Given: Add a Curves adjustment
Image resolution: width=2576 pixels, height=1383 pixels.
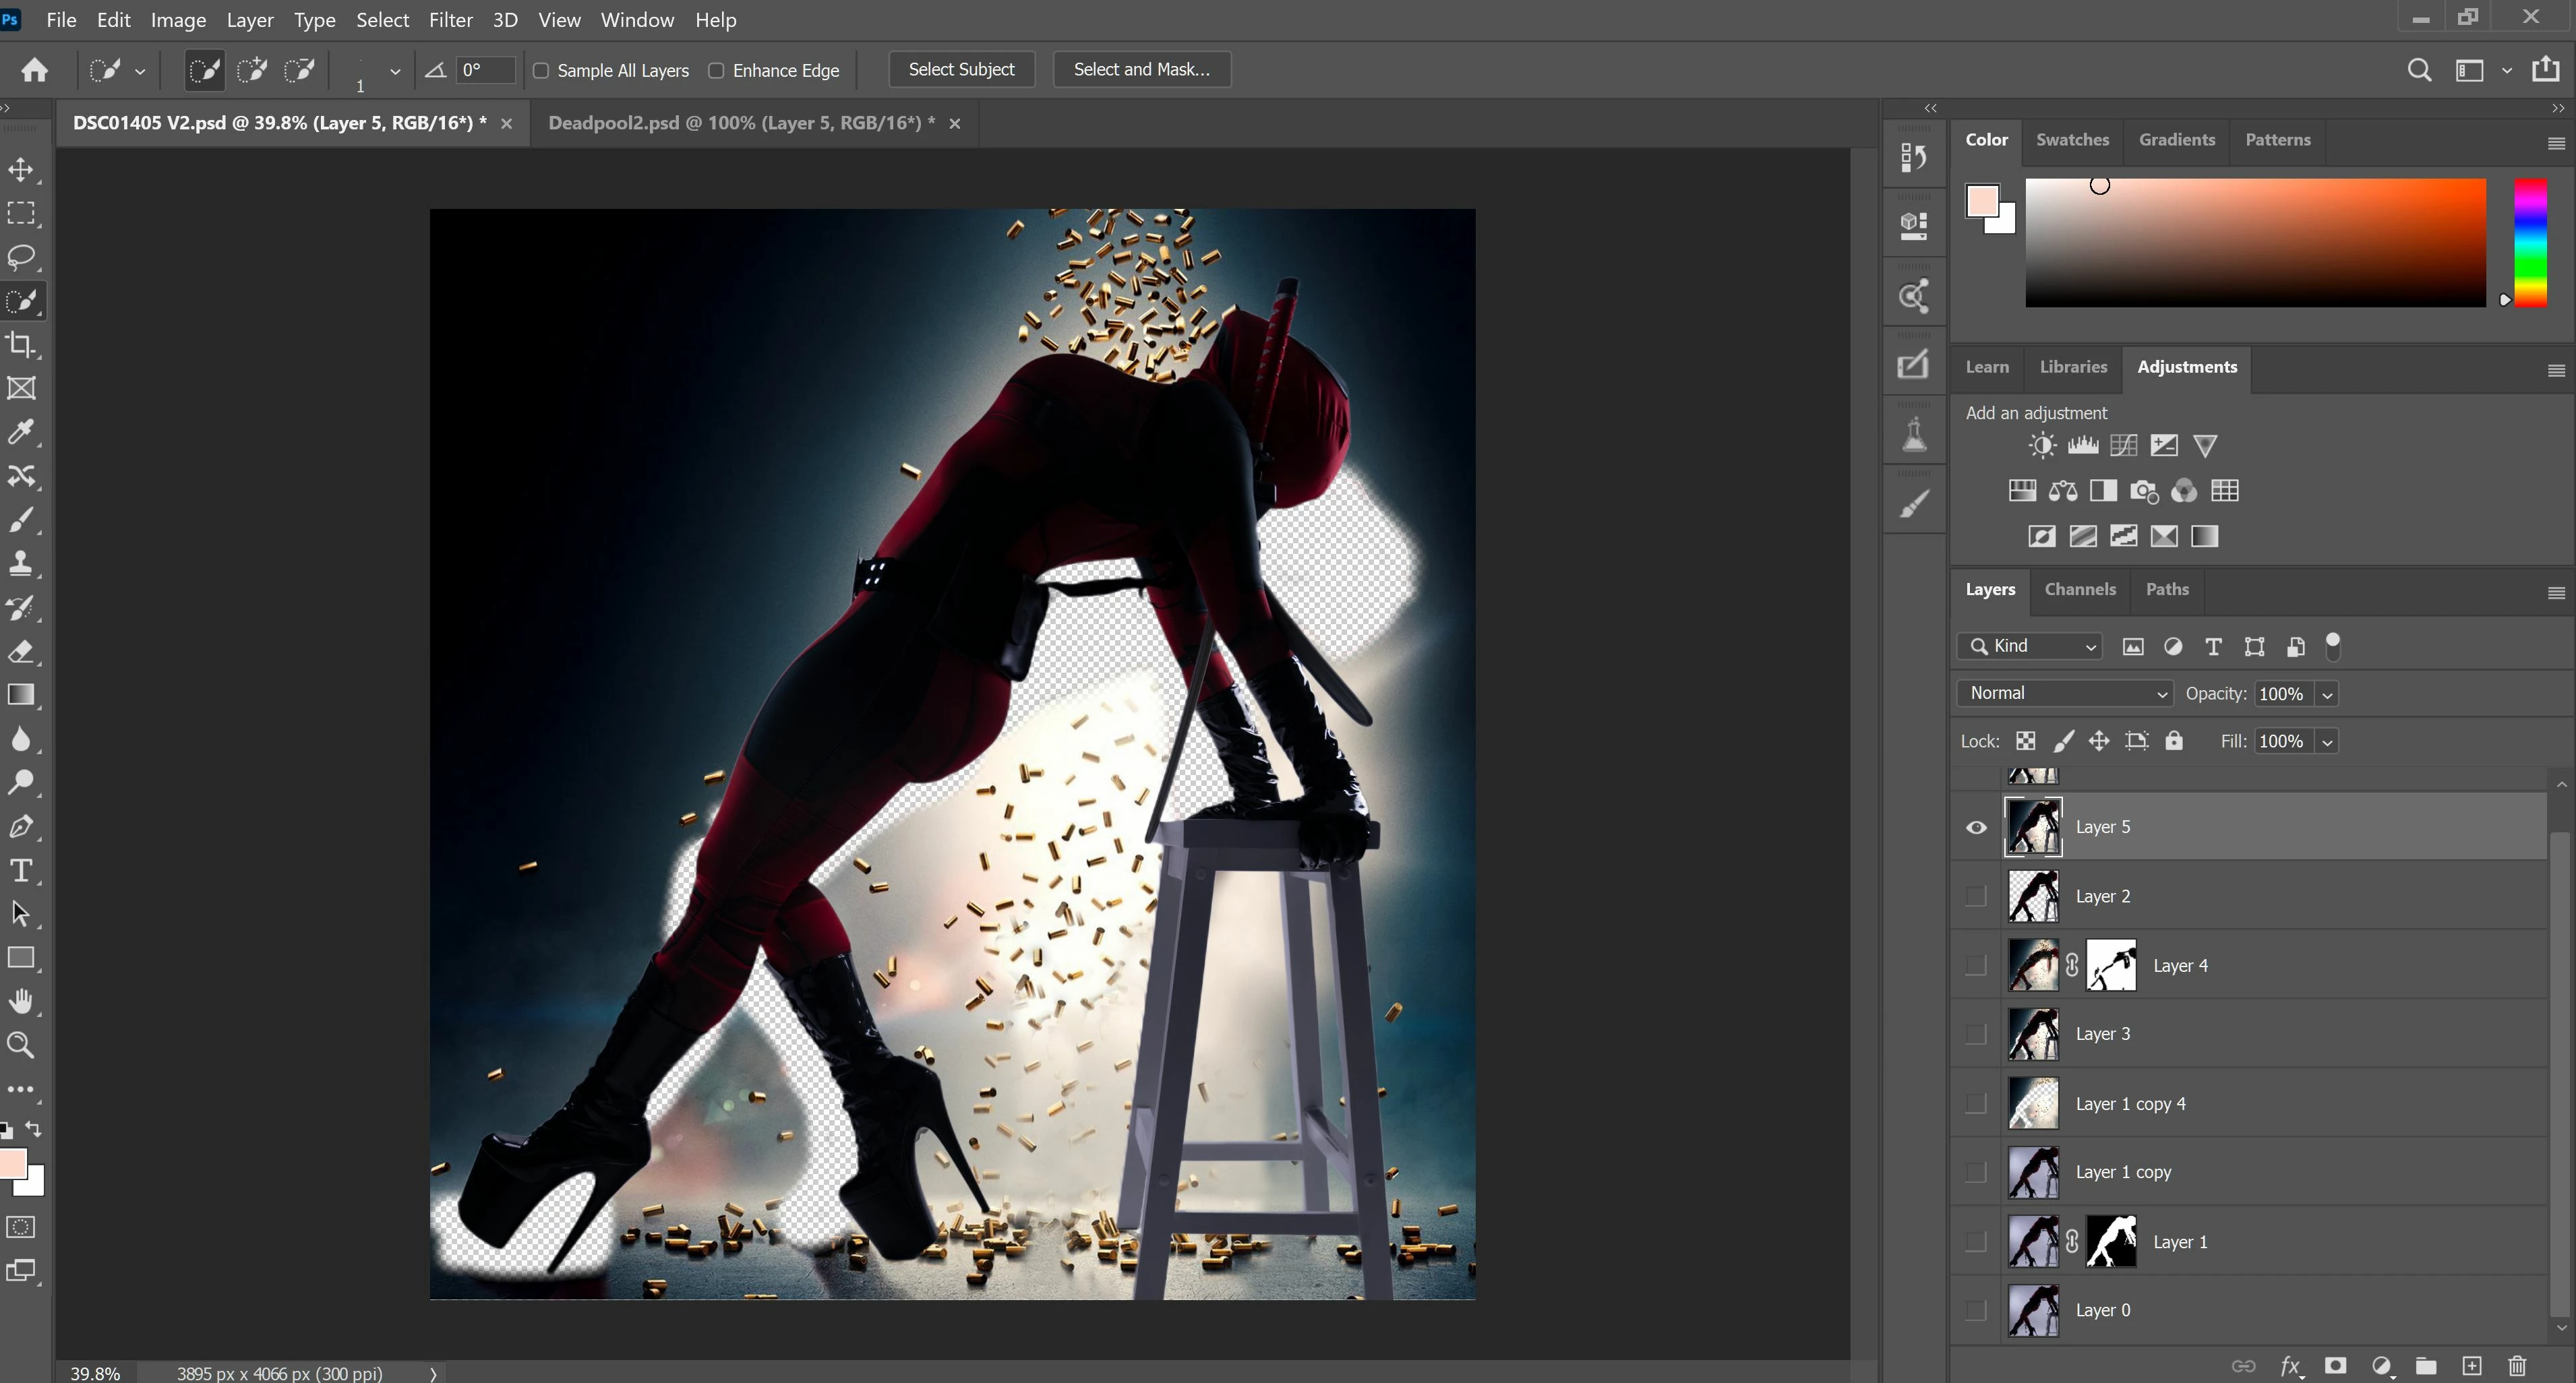Looking at the screenshot, I should tap(2123, 446).
